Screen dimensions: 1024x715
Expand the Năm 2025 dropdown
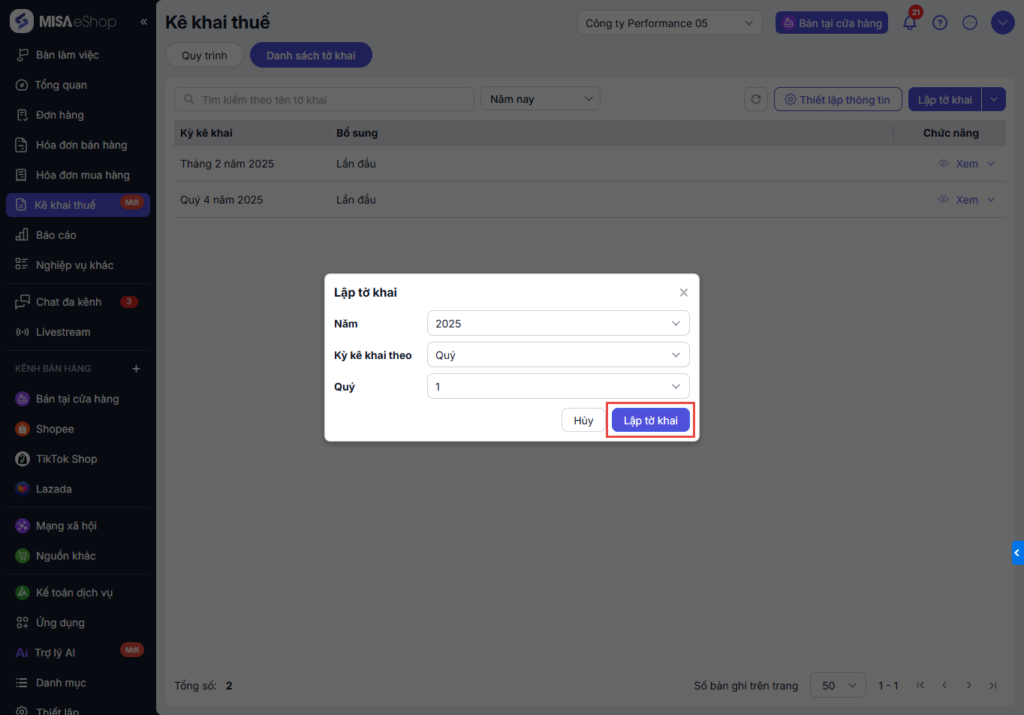click(557, 324)
